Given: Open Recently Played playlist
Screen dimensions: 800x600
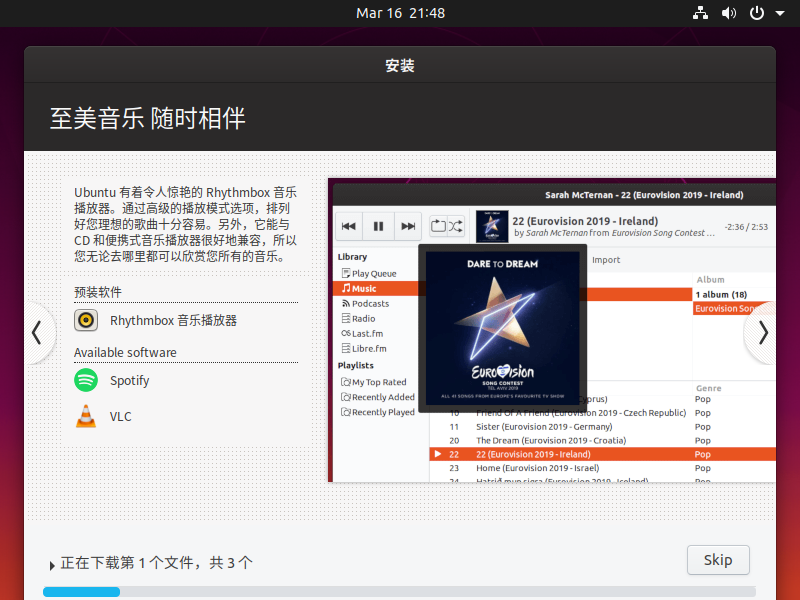Looking at the screenshot, I should [383, 412].
